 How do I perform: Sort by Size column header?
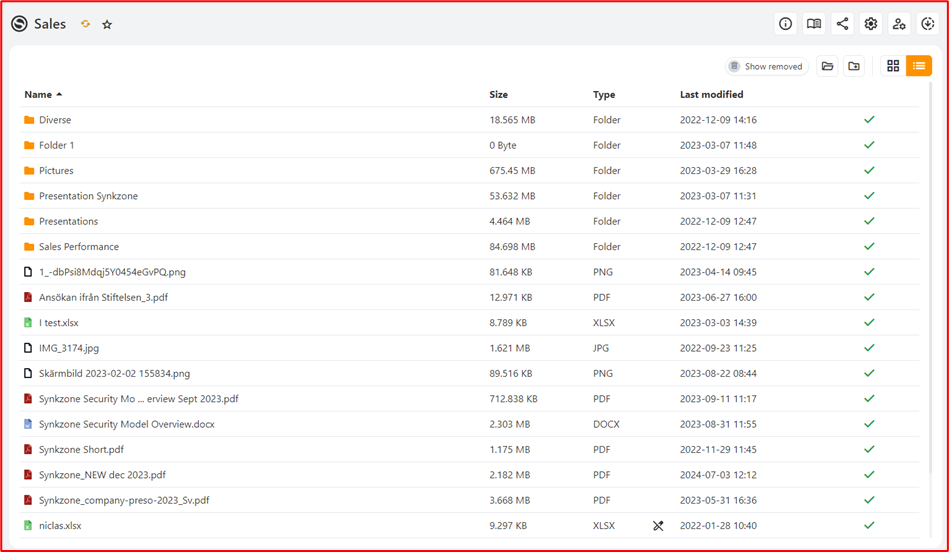tap(499, 94)
